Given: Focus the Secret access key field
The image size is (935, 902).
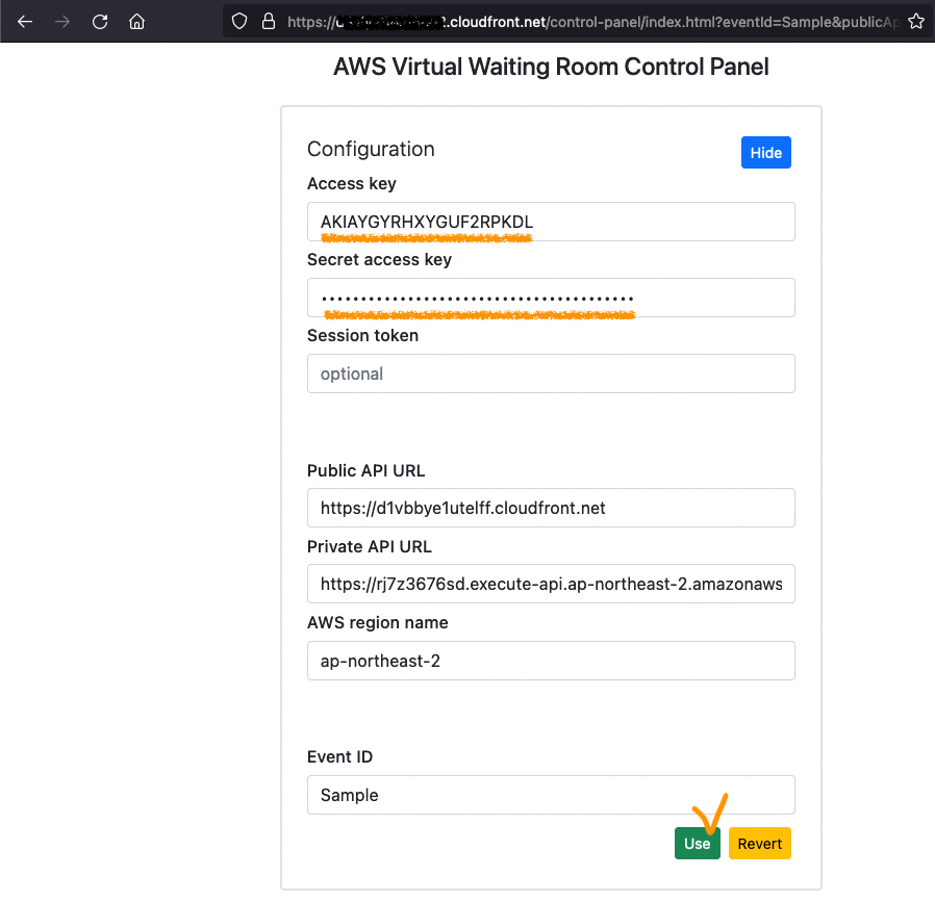Looking at the screenshot, I should tap(551, 297).
